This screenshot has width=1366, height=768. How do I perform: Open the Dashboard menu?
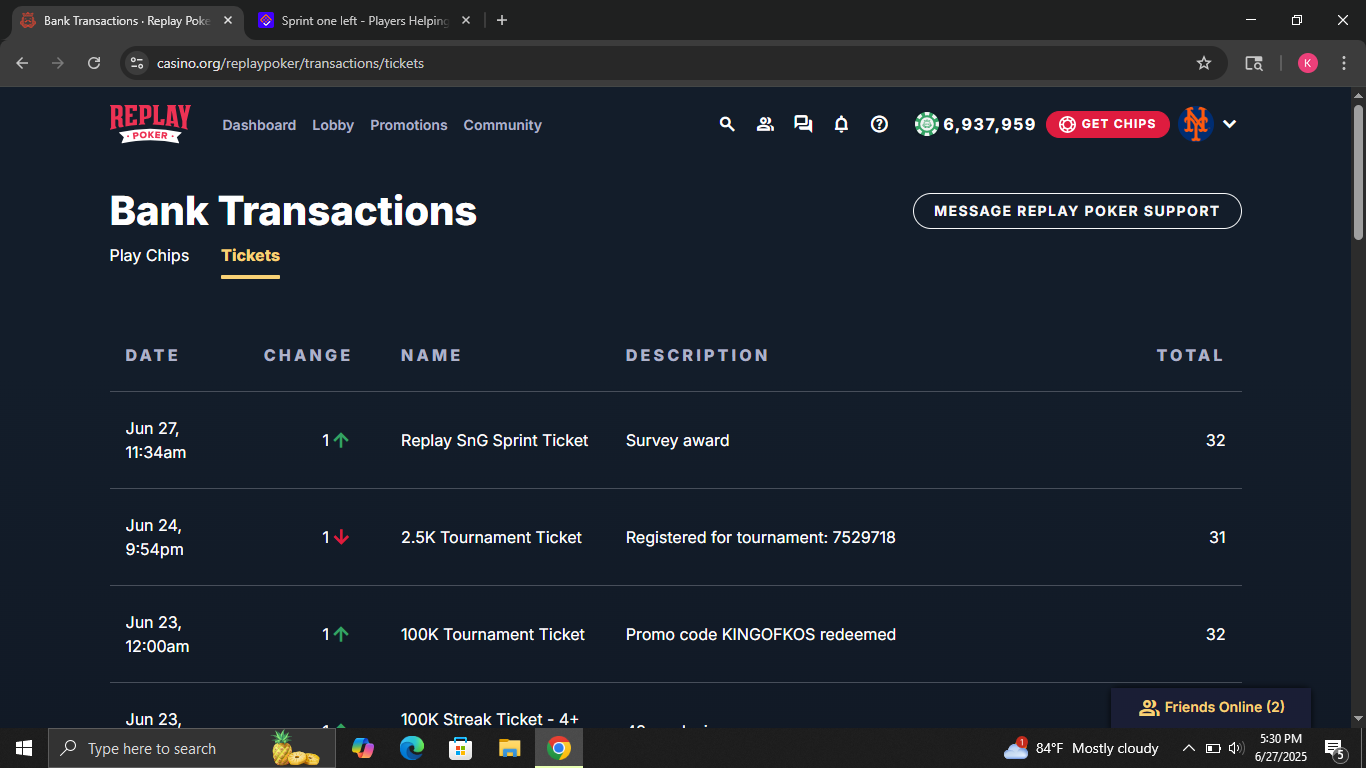[259, 125]
